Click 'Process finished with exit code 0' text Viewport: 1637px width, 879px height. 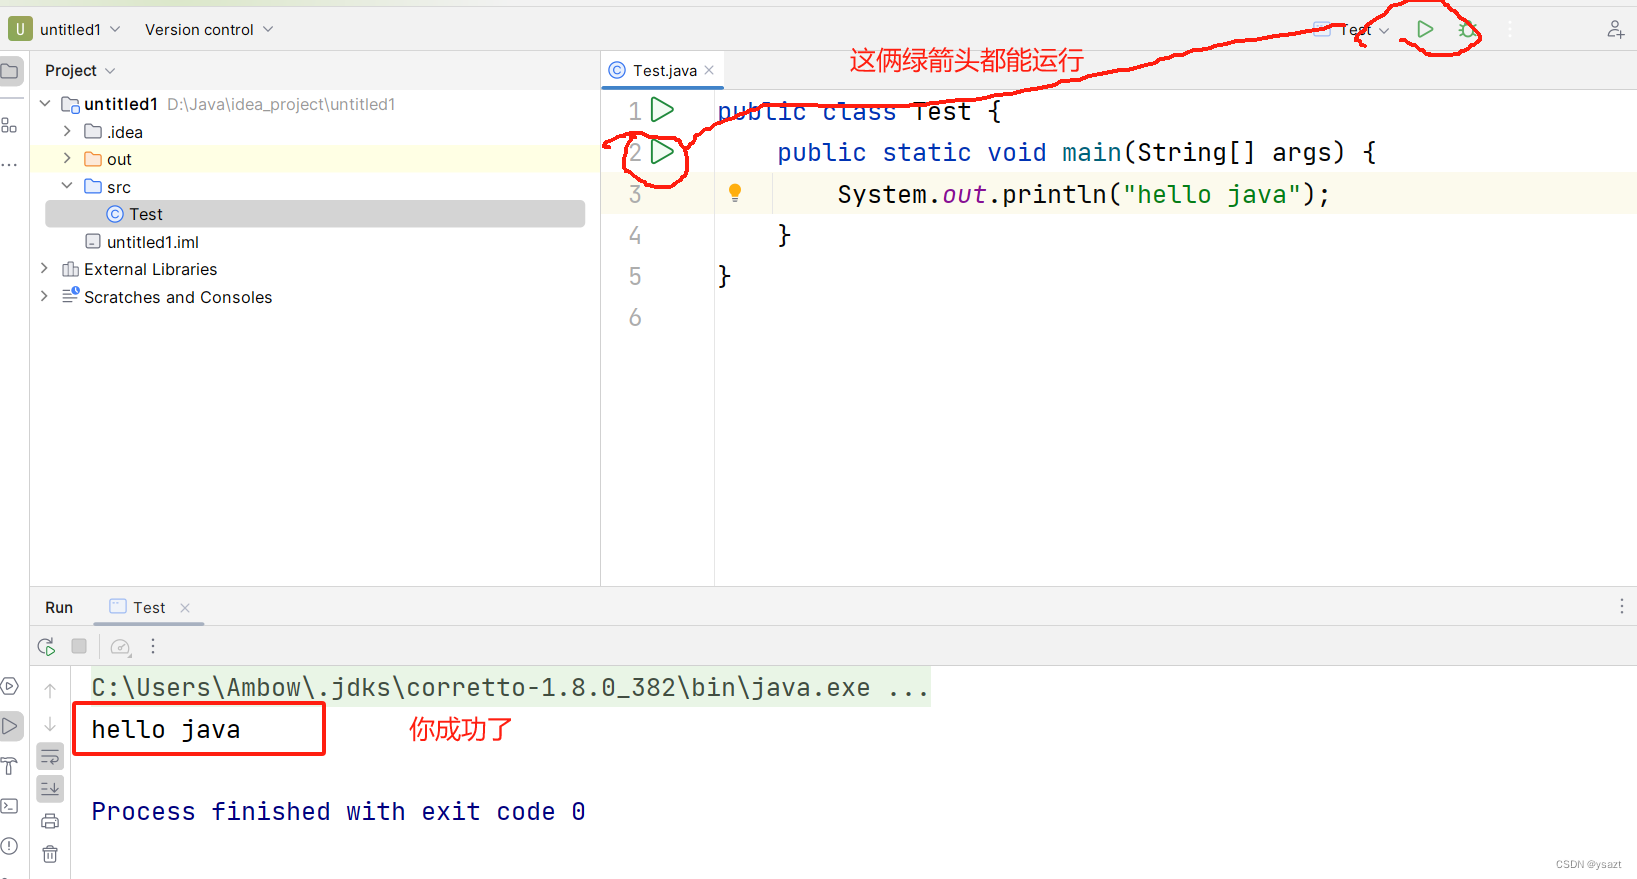coord(338,812)
